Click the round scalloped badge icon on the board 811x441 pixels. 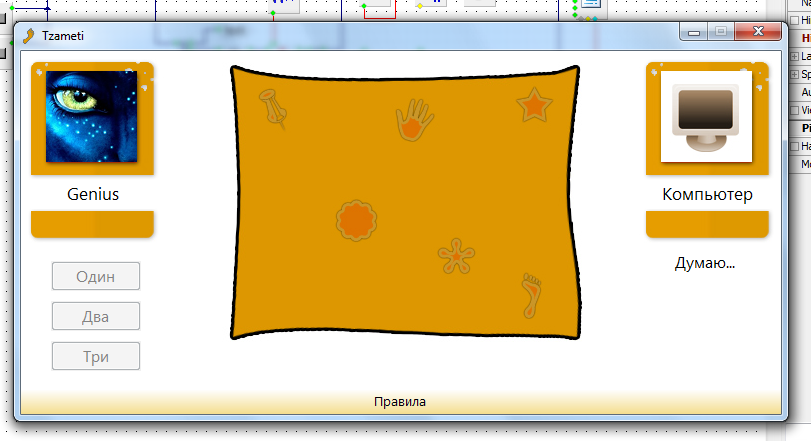click(x=354, y=221)
